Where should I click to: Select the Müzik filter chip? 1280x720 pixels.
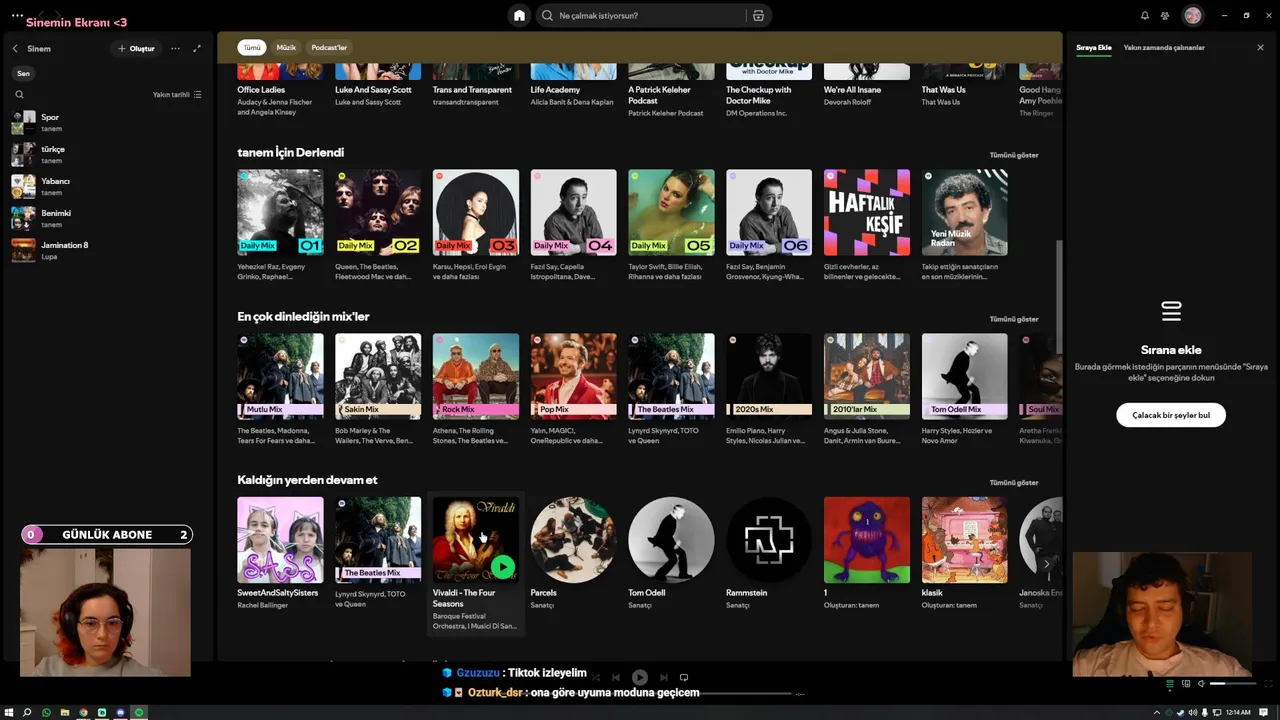tap(286, 47)
